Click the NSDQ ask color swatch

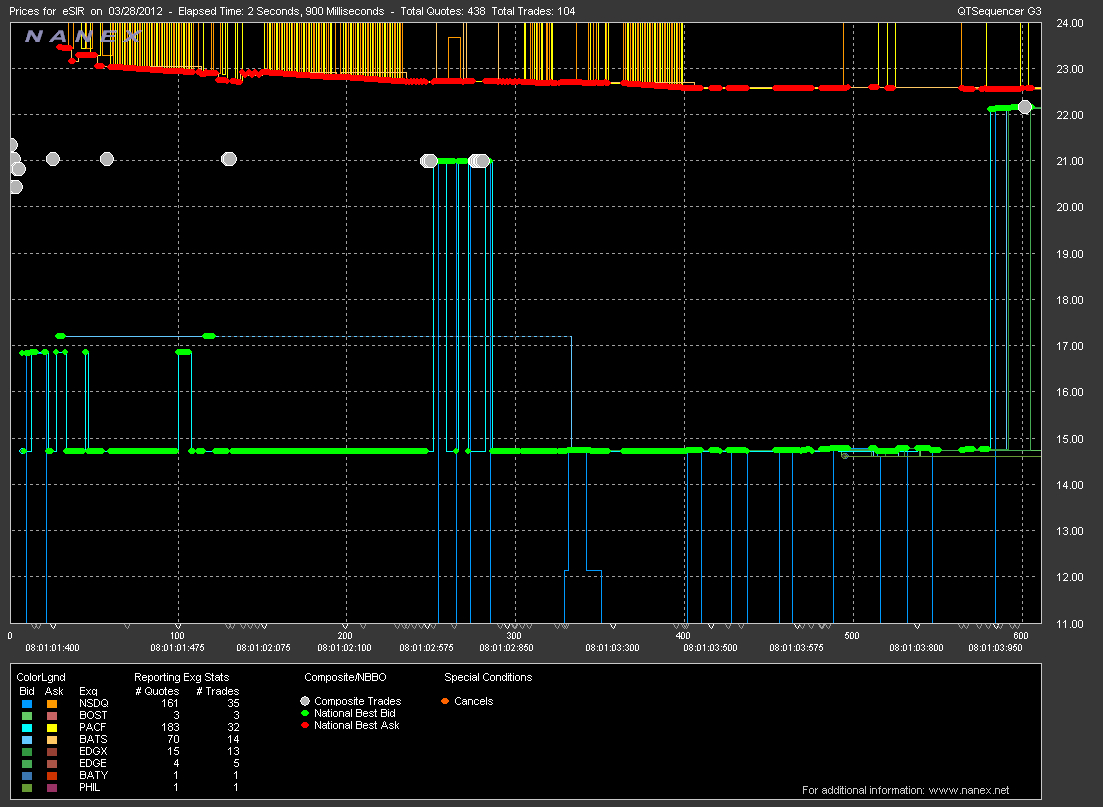pyautogui.click(x=52, y=704)
